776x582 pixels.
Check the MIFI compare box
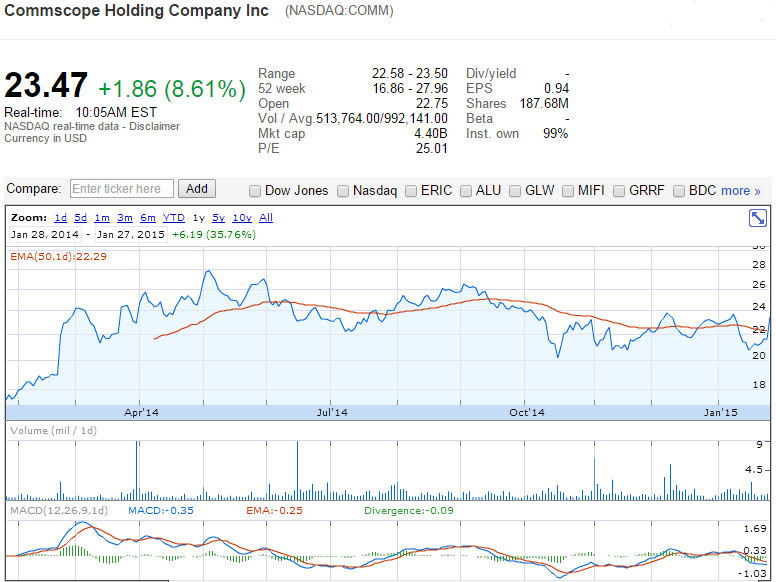point(568,191)
